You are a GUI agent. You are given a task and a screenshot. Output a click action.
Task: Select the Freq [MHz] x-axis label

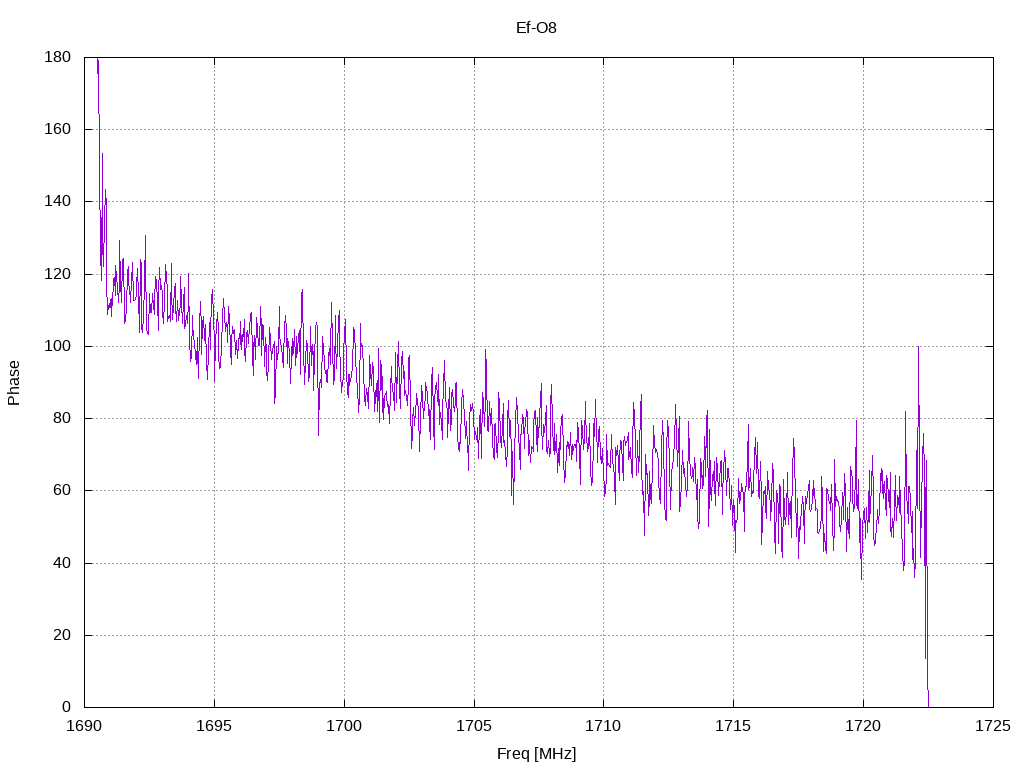coord(537,754)
